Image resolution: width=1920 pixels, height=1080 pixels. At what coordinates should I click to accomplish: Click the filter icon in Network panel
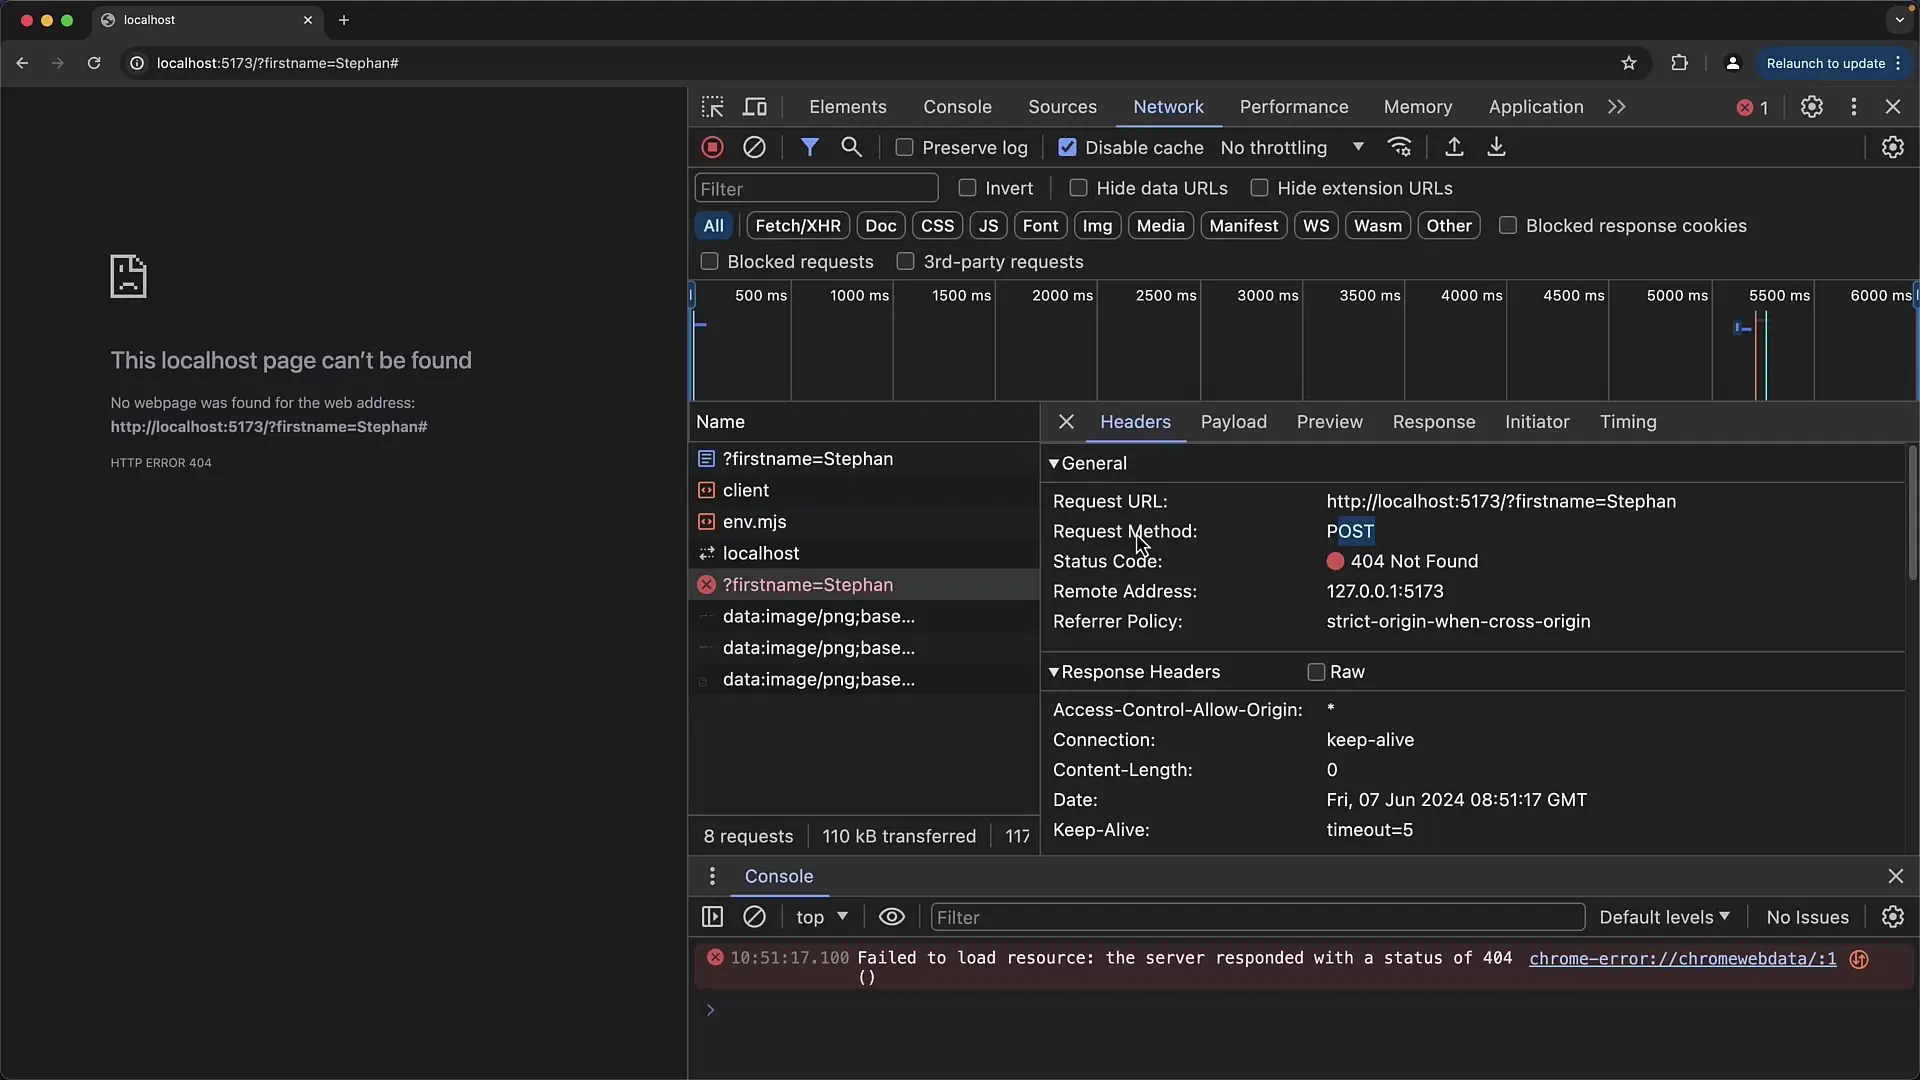click(x=810, y=146)
